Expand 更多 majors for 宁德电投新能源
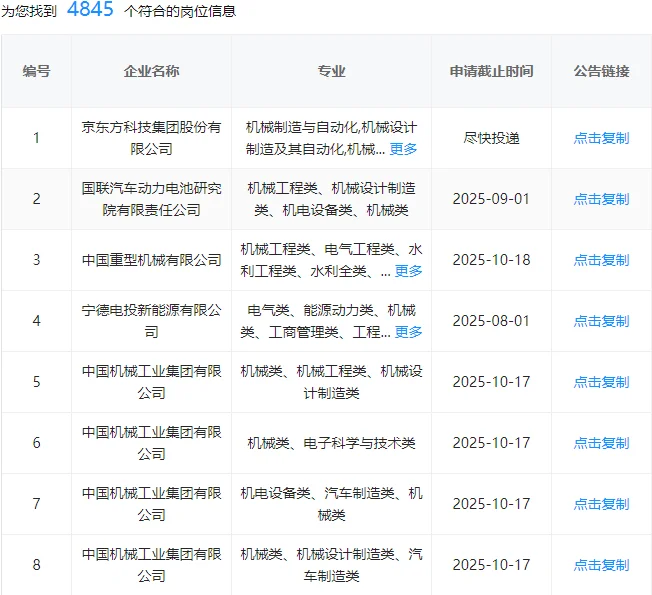 click(x=408, y=332)
